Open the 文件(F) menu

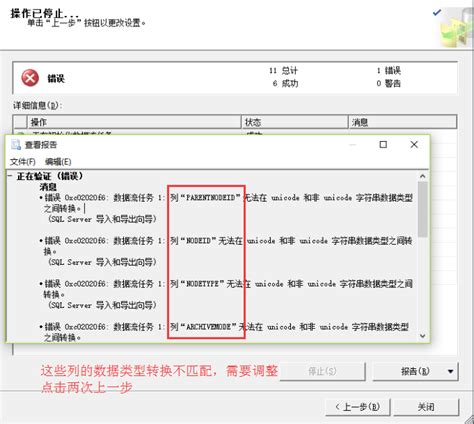(23, 162)
